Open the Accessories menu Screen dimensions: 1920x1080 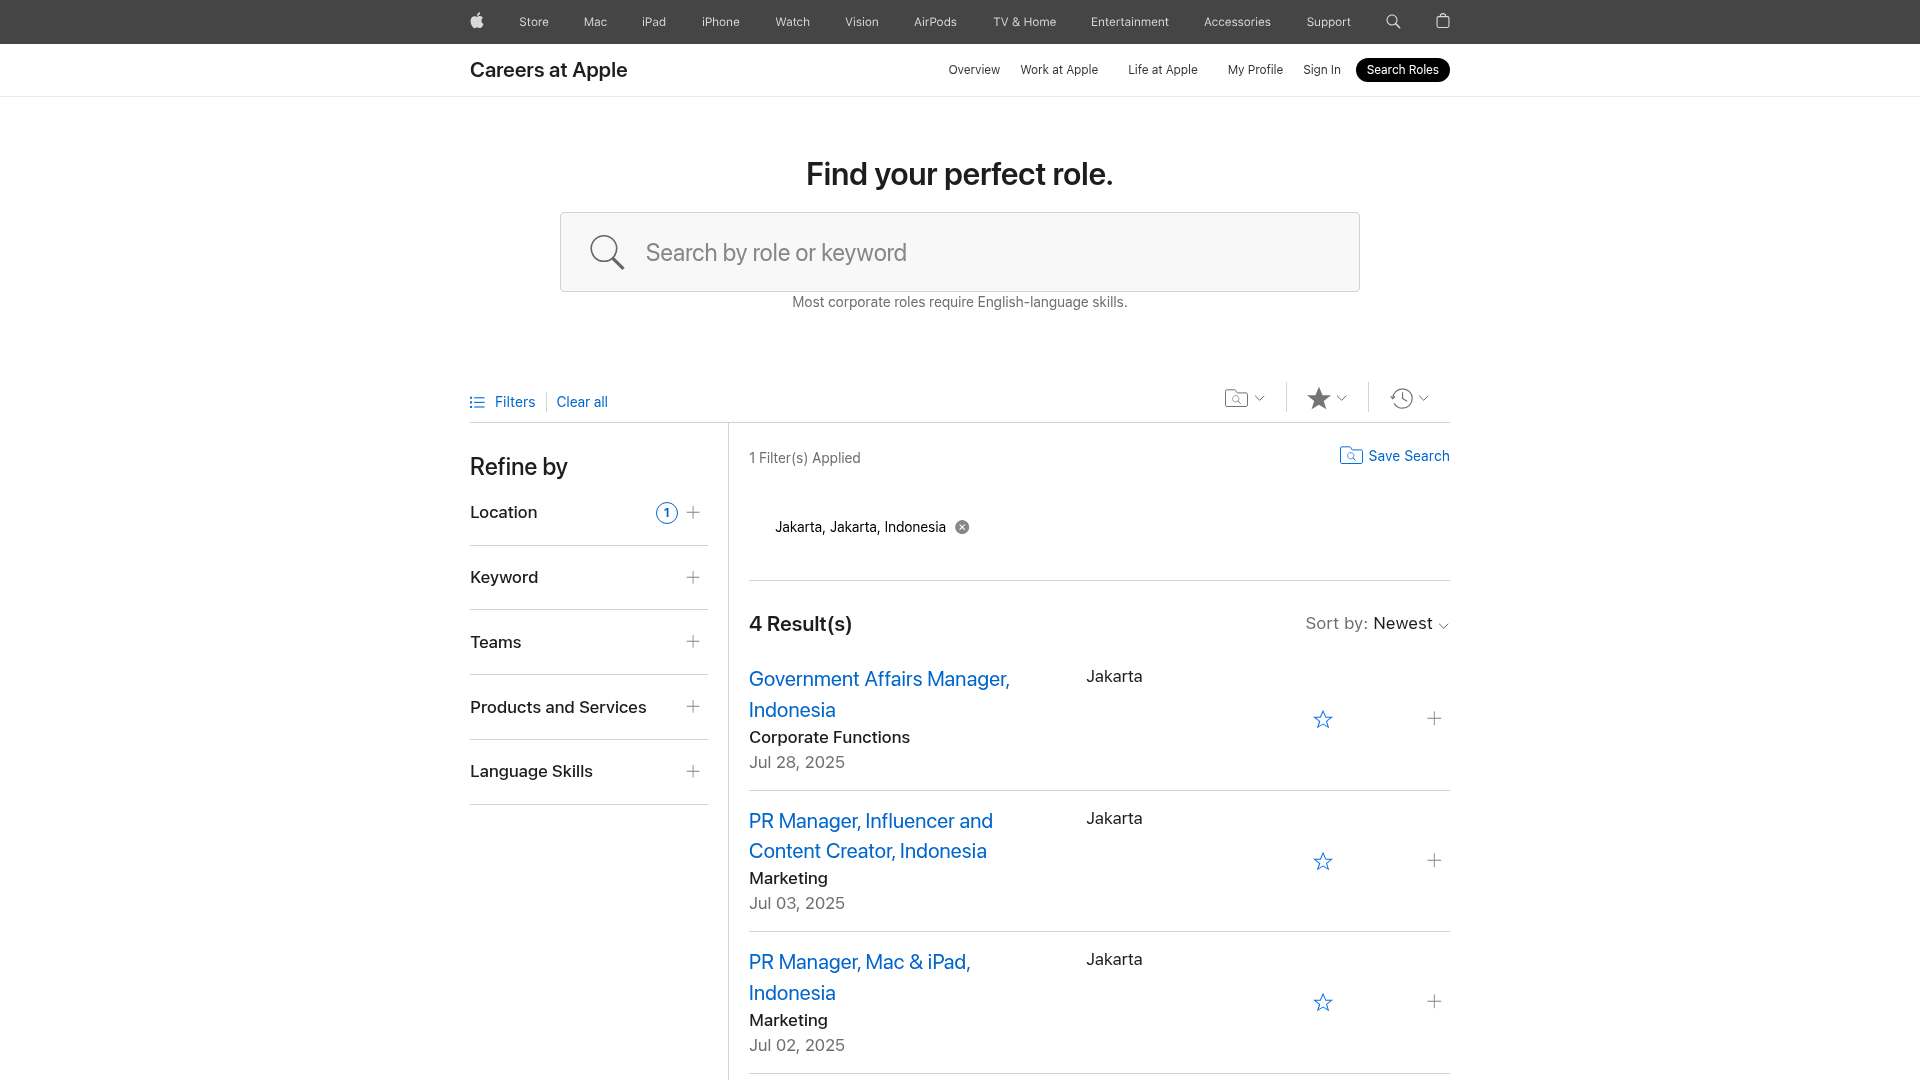tap(1237, 22)
